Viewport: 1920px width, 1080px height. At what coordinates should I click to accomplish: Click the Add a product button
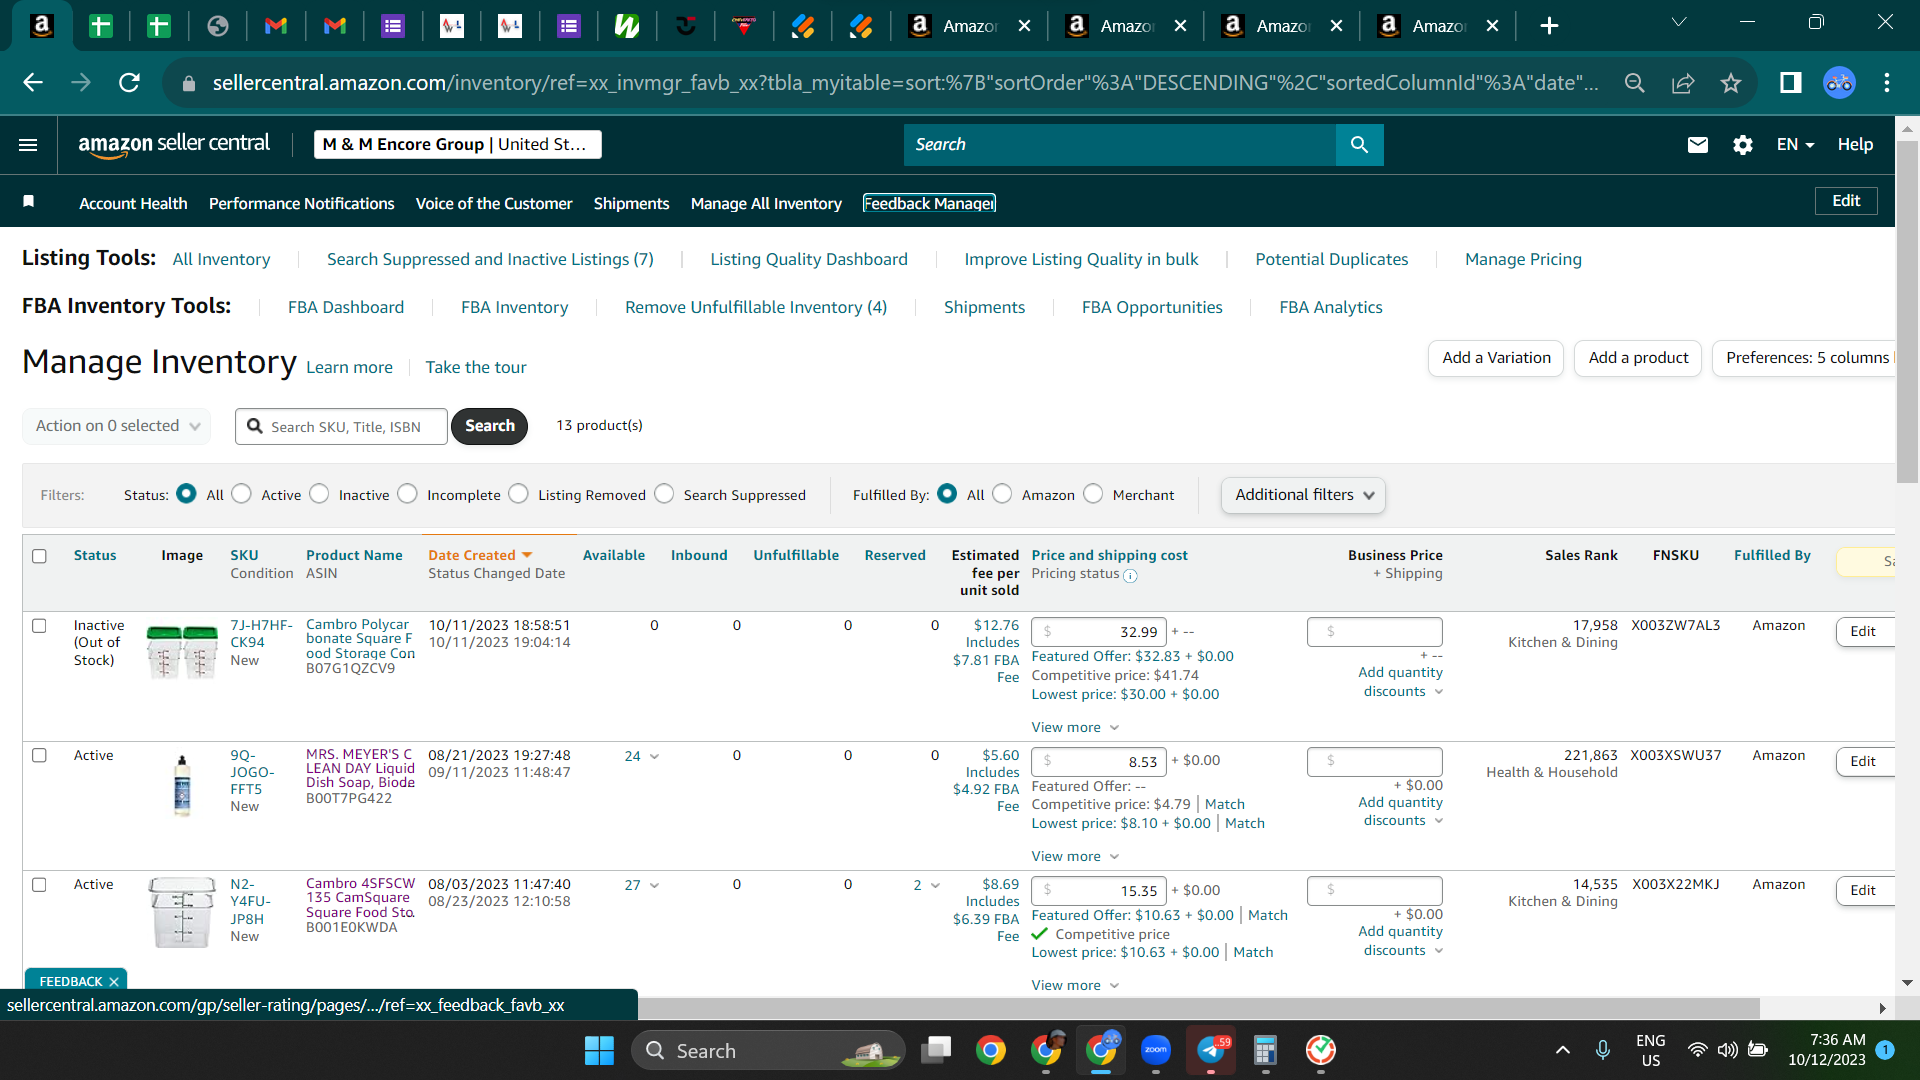point(1638,358)
